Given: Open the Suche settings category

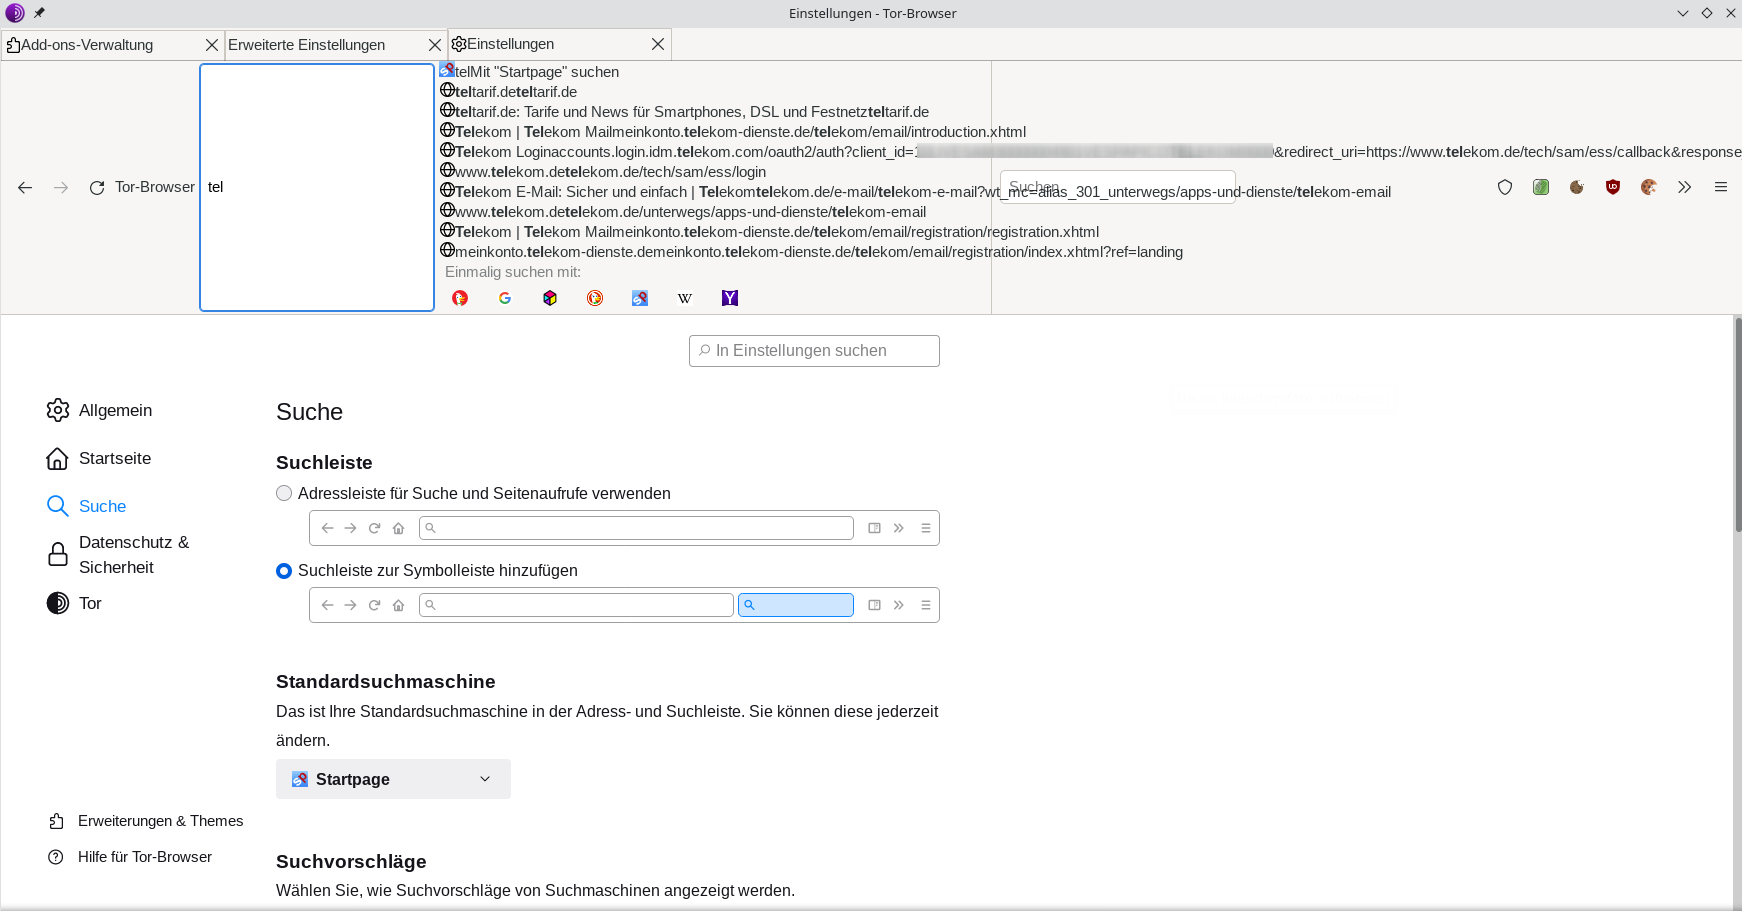Looking at the screenshot, I should tap(88, 506).
